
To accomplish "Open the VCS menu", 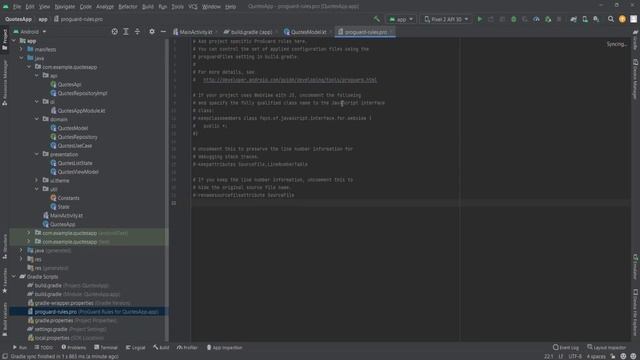I will (193, 7).
